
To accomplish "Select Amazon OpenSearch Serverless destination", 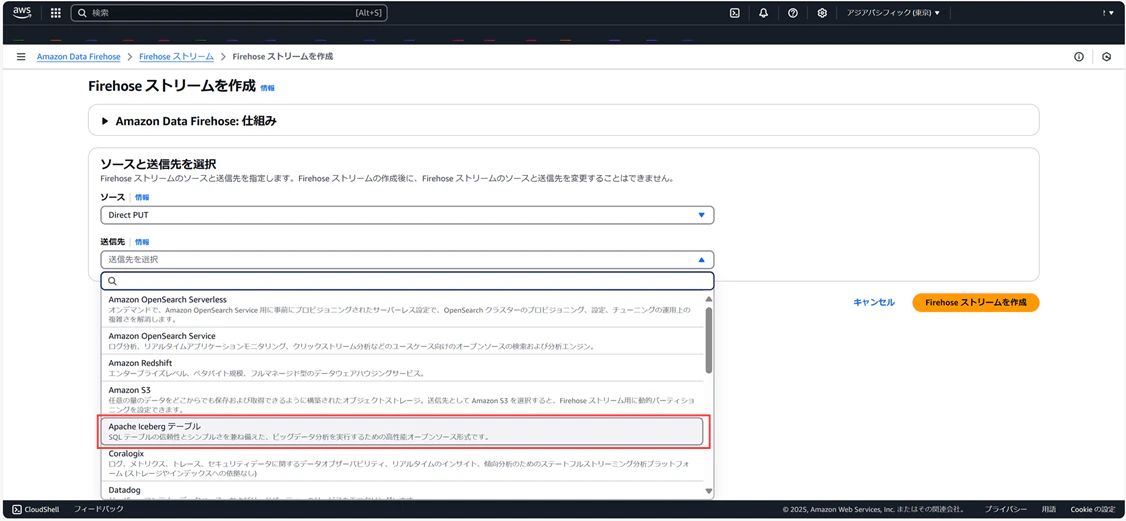I will pos(401,309).
